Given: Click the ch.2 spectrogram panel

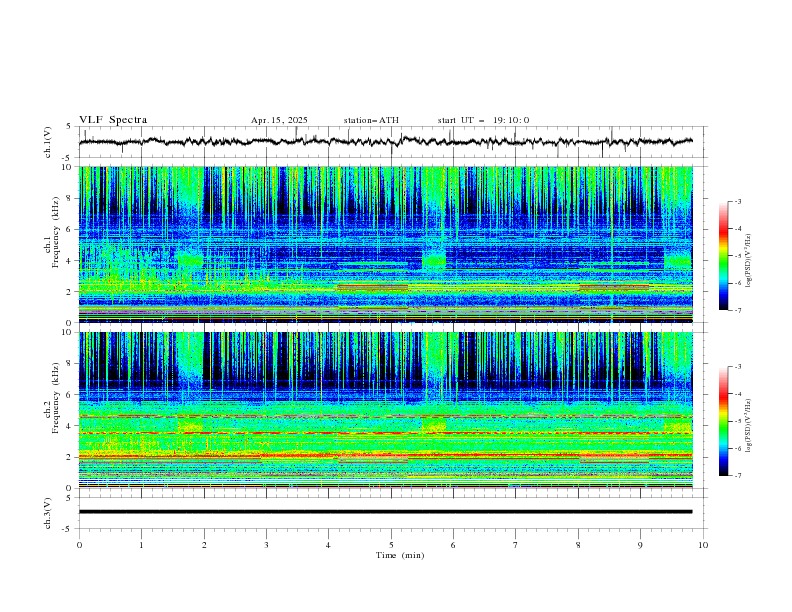Looking at the screenshot, I should (385, 410).
